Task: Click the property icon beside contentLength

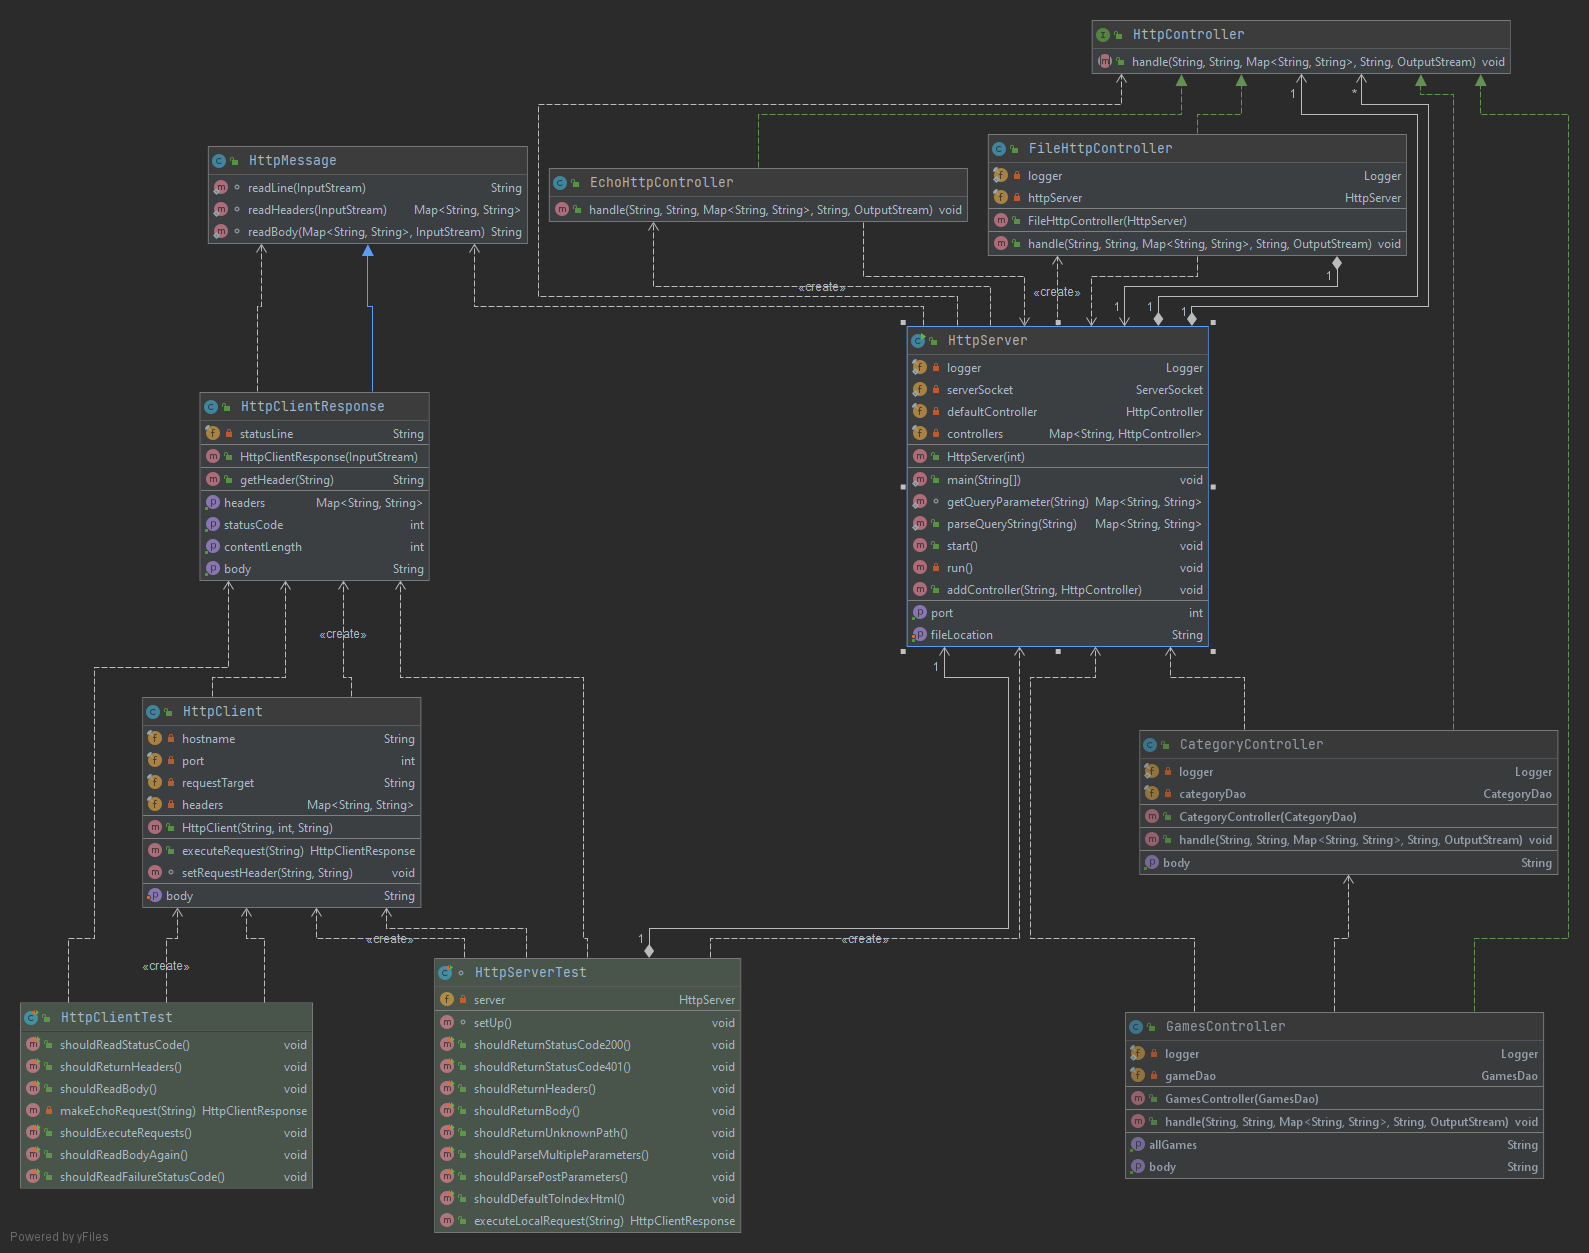Action: coord(212,546)
